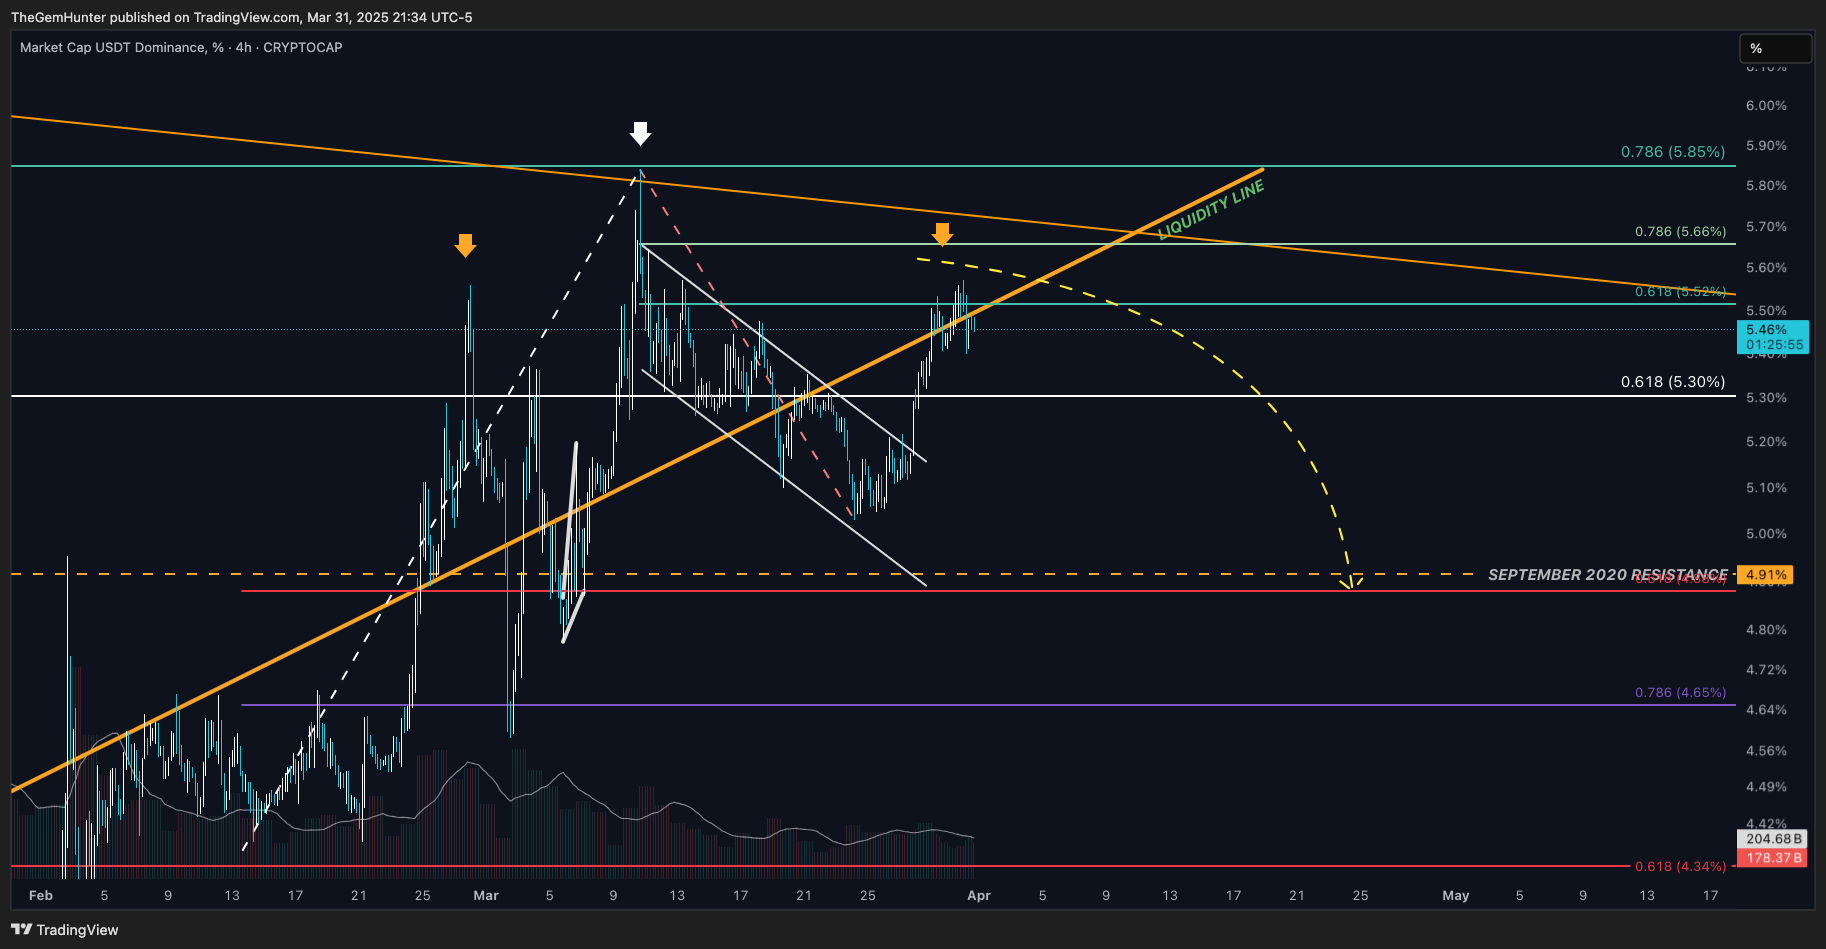Screen dimensions: 1826x949
Task: Select the 0.786 (5.85%) Fibonacci label
Action: (1673, 151)
